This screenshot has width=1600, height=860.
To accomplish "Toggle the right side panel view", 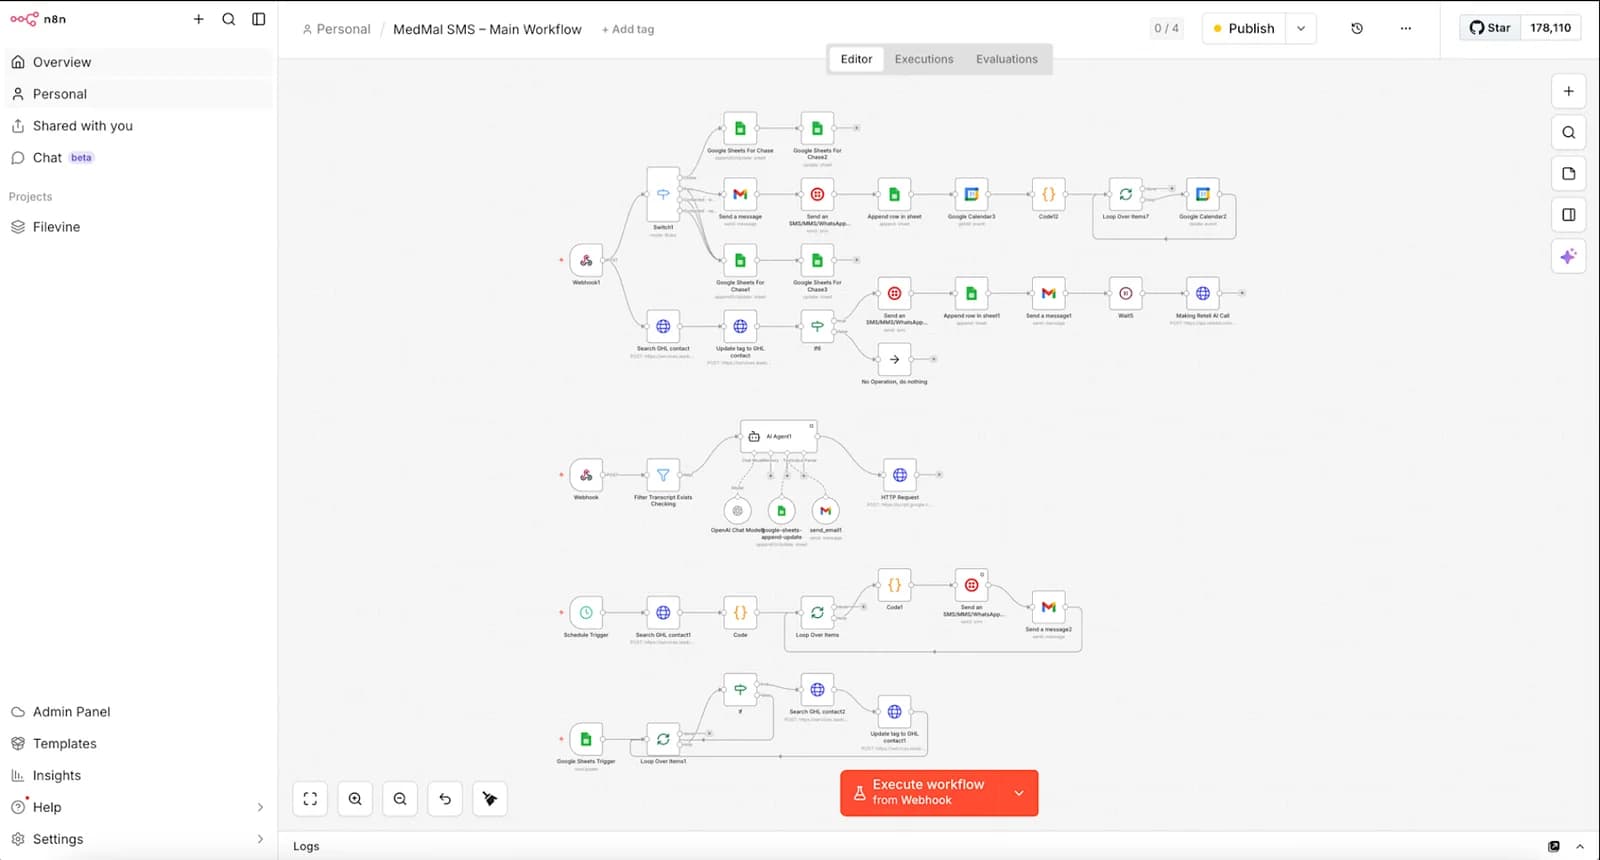I will pyautogui.click(x=1568, y=215).
